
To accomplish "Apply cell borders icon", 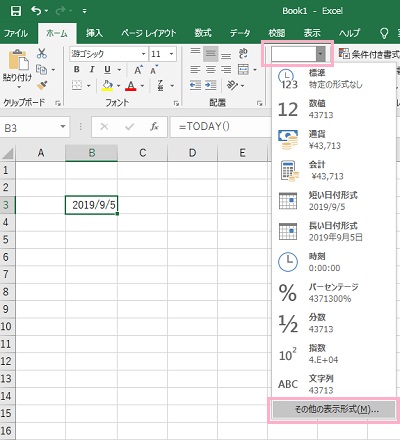I will [77, 85].
